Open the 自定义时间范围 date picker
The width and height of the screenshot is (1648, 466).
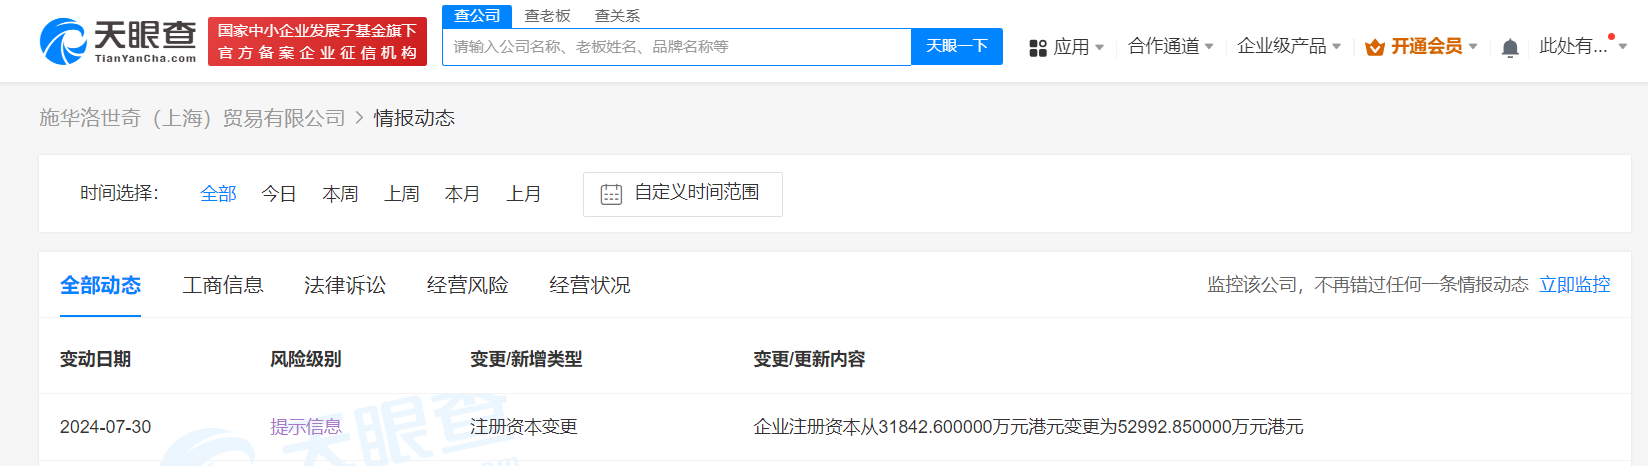pyautogui.click(x=683, y=194)
